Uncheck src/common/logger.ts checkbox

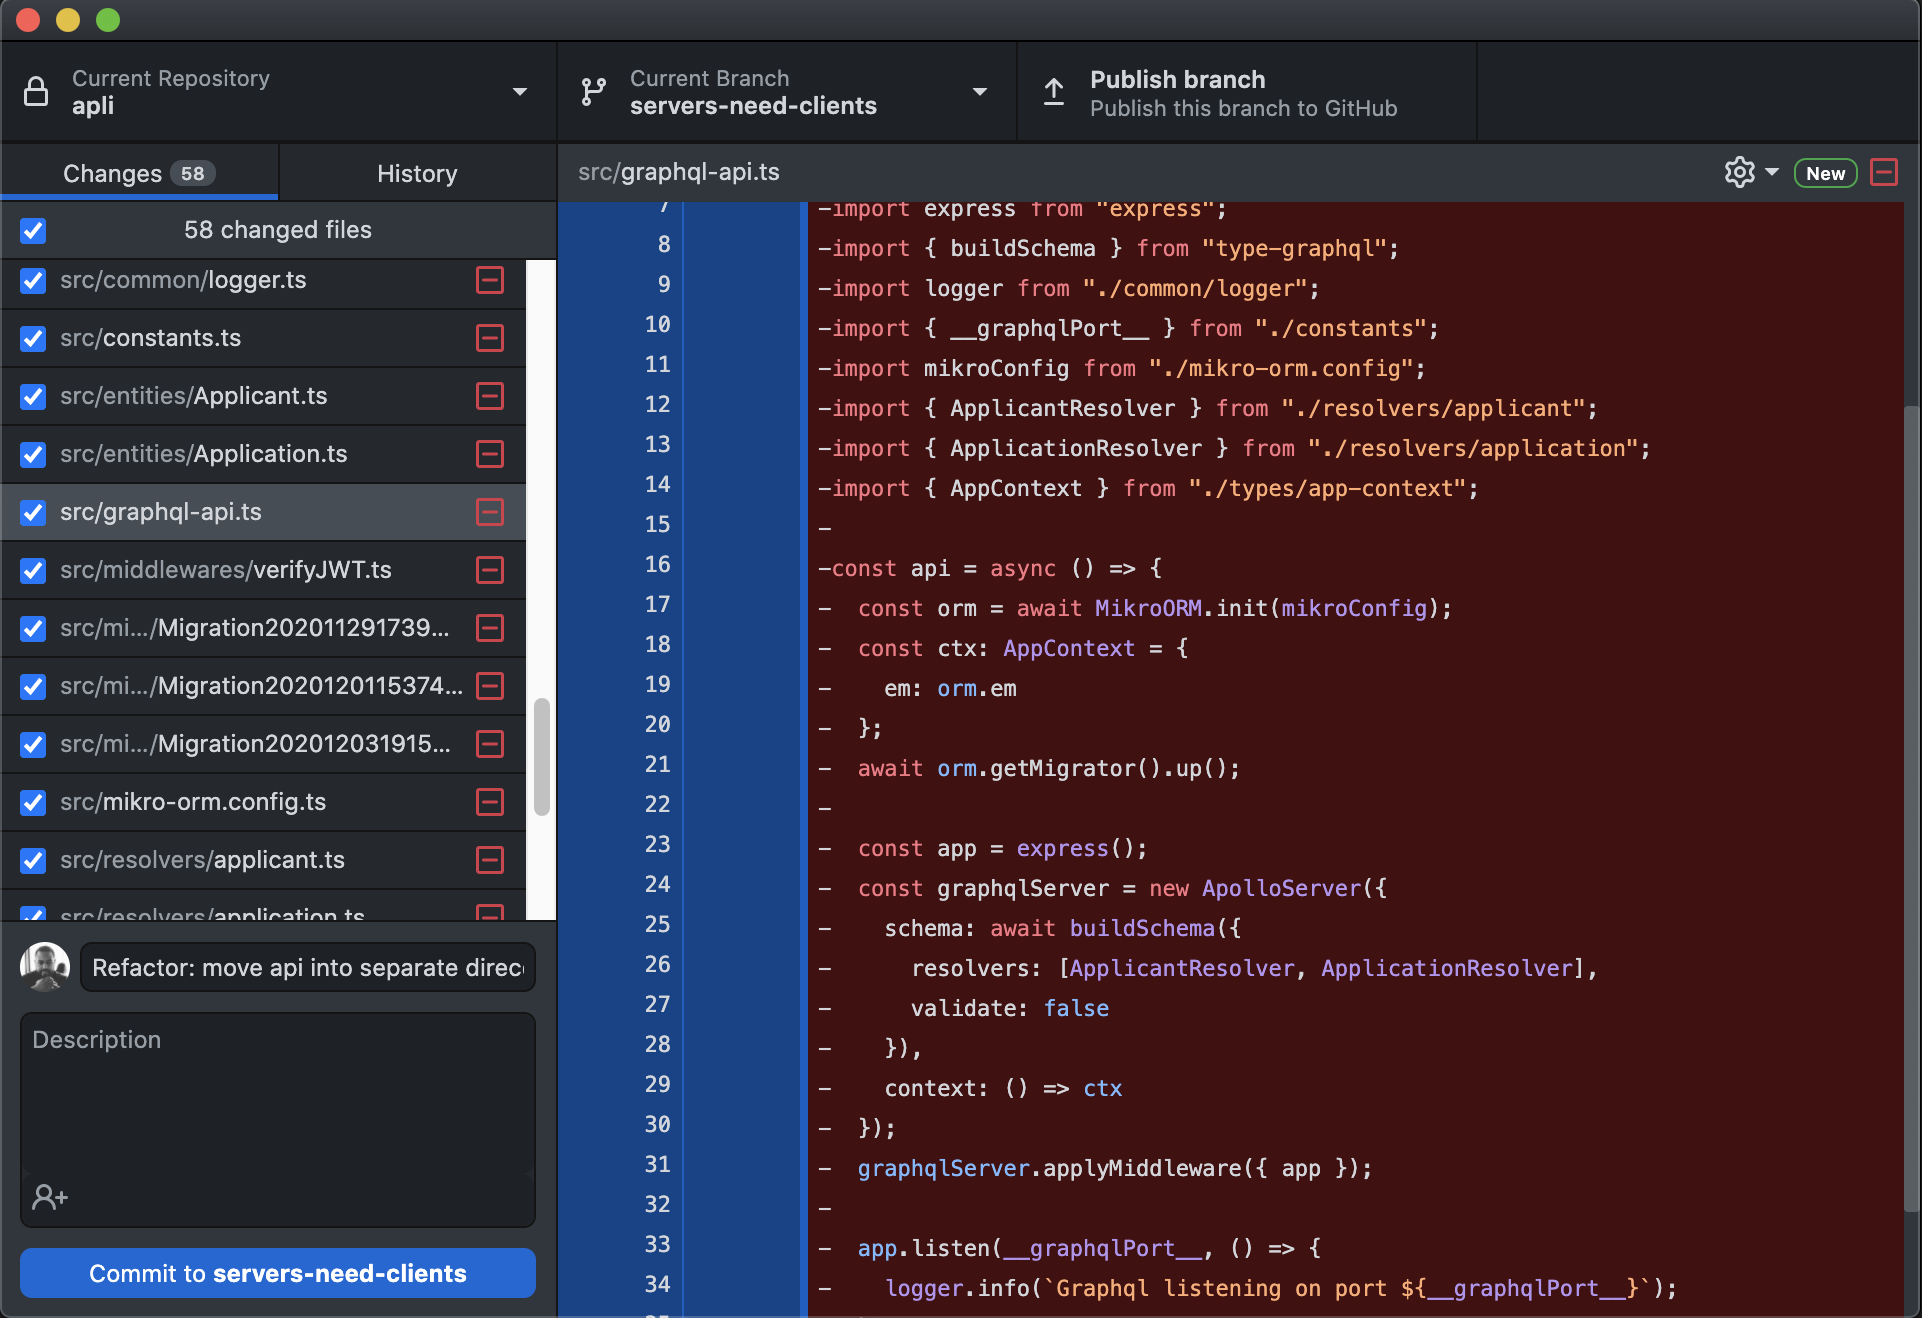33,280
